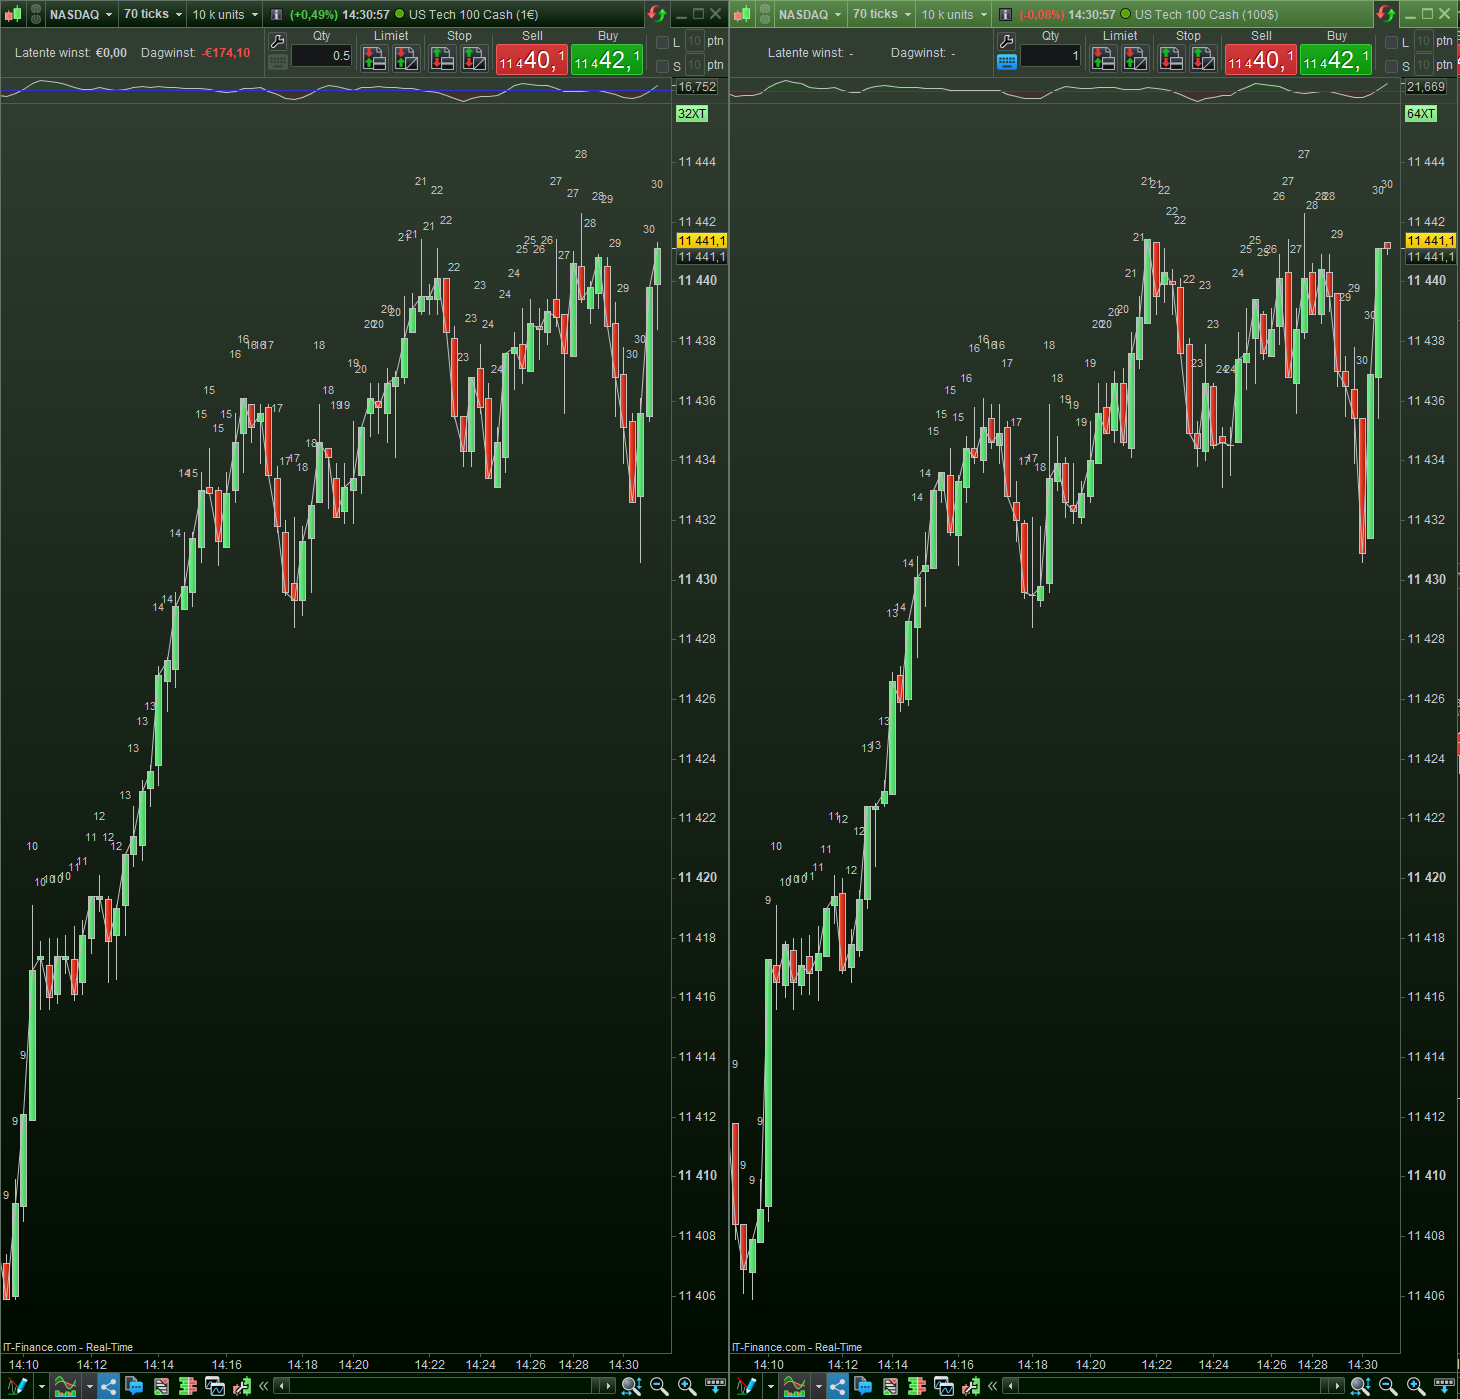
Task: Collapse toolbar with the double chevron, left chart
Action: (x=264, y=1386)
